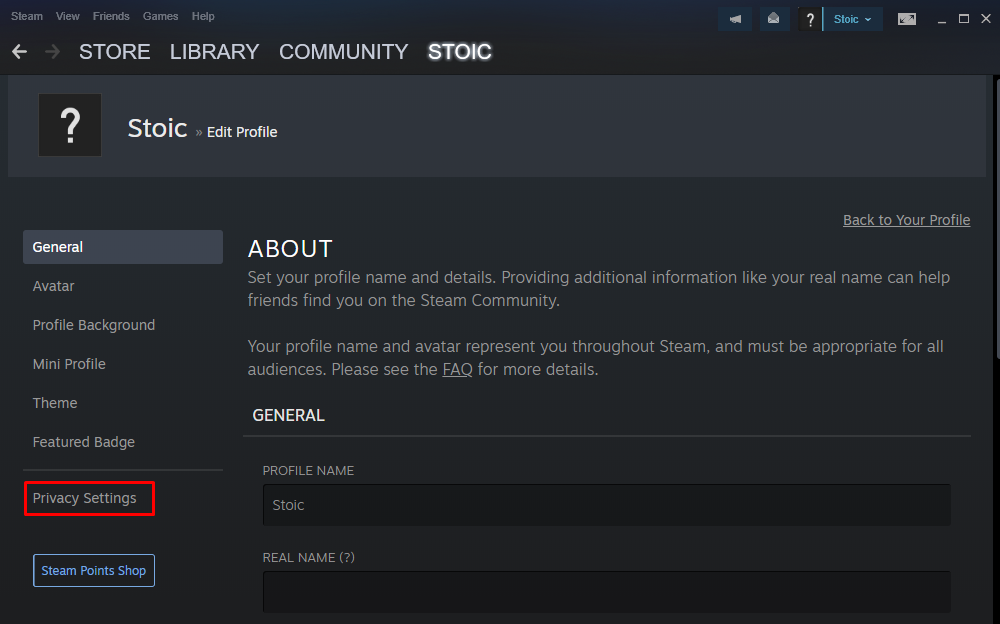The height and width of the screenshot is (624, 1000).
Task: Go forward with the right arrow
Action: tap(53, 52)
